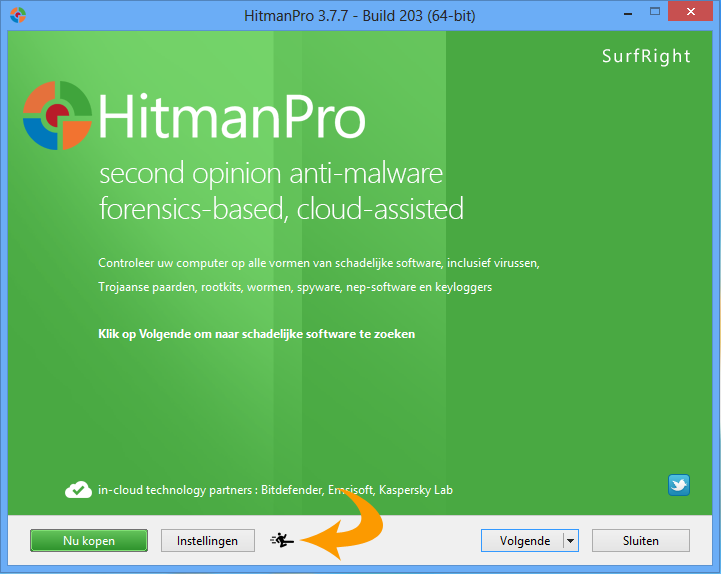Open Instellingen settings
721x574 pixels.
tap(207, 540)
